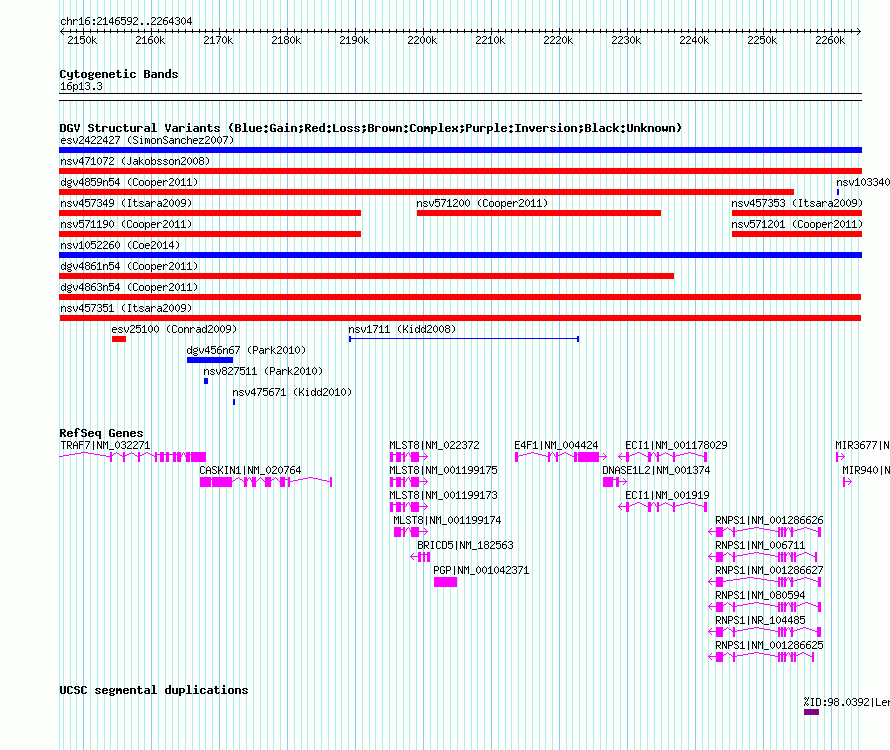890x750 pixels.
Task: Select the ECI1|NM_001178029 gene label
Action: click(x=676, y=445)
